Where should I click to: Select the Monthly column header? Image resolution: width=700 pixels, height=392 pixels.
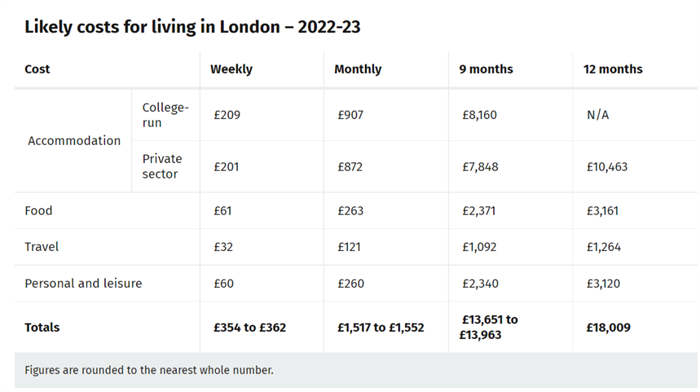click(x=358, y=69)
